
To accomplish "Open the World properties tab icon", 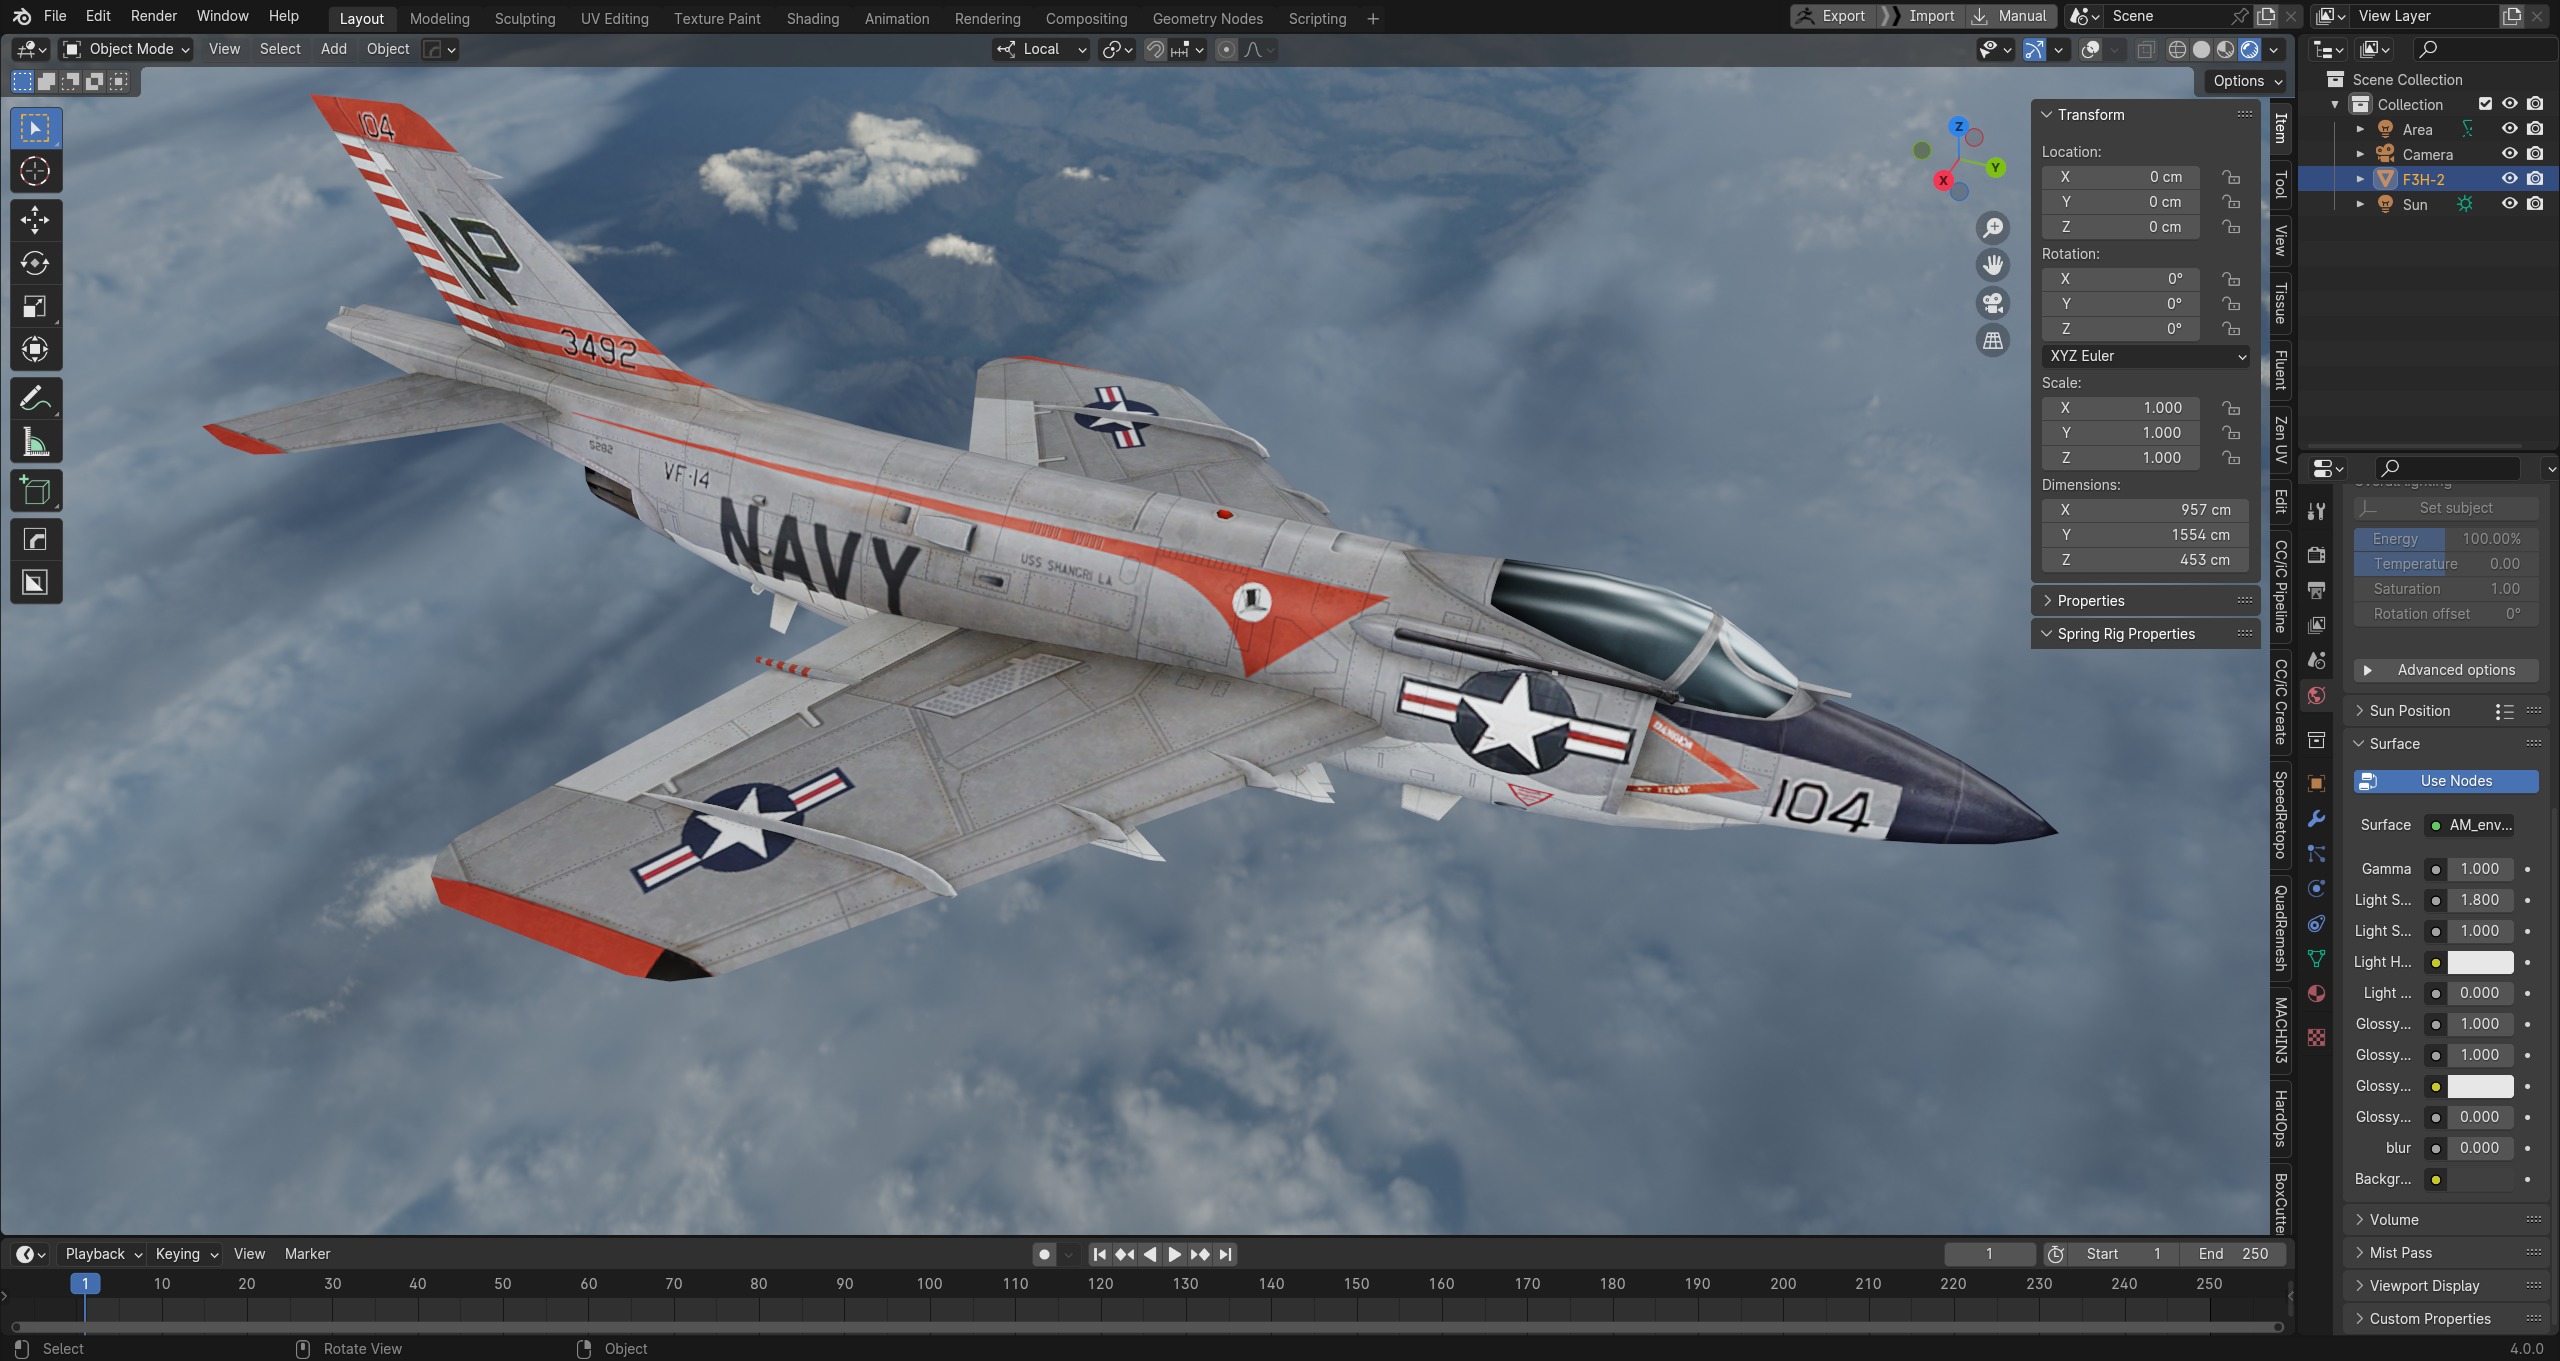I will (x=2316, y=696).
